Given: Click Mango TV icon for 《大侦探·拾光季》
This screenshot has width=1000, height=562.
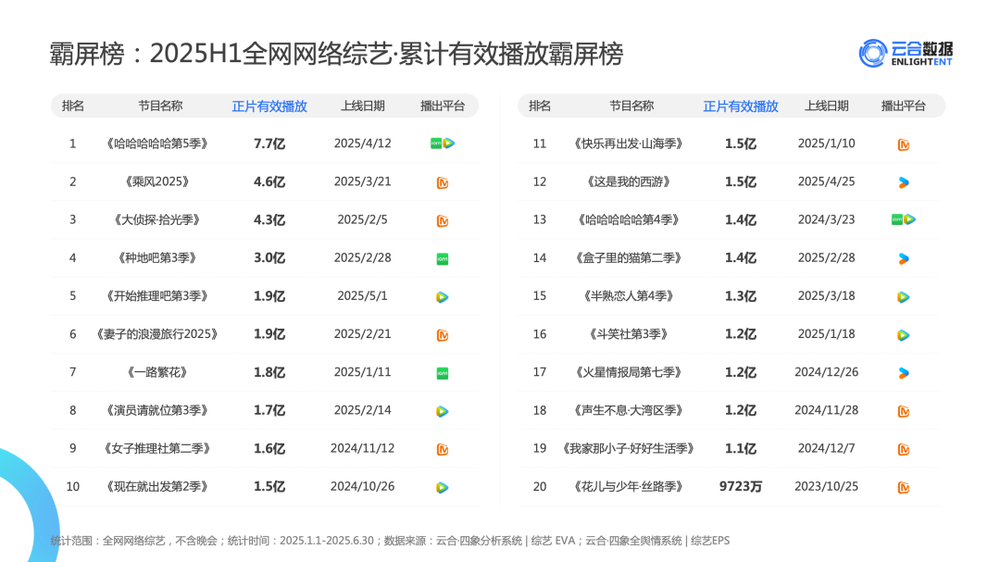Looking at the screenshot, I should point(442,220).
